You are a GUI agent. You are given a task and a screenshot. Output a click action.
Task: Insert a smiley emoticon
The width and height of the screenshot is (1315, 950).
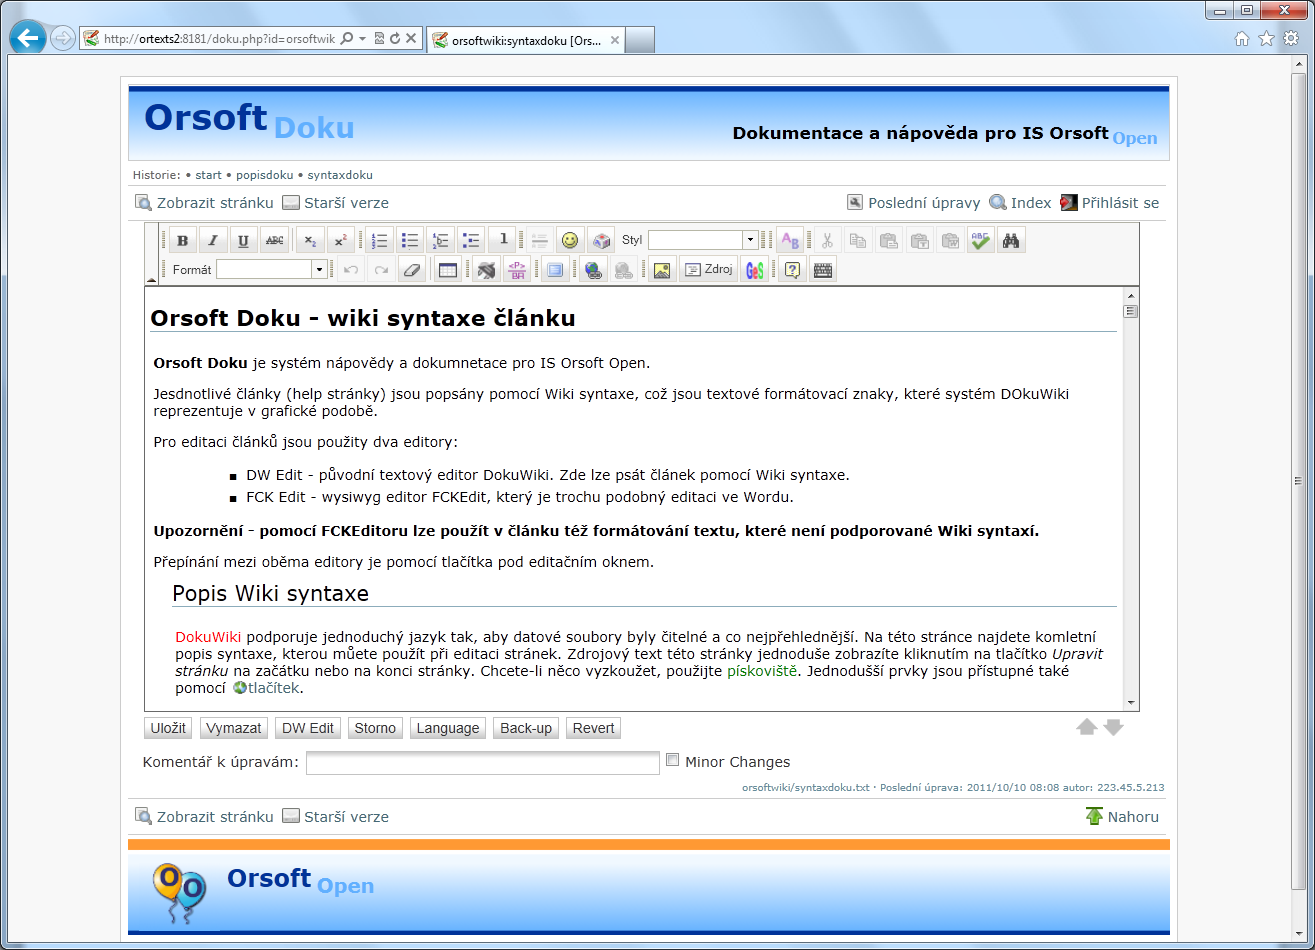569,241
